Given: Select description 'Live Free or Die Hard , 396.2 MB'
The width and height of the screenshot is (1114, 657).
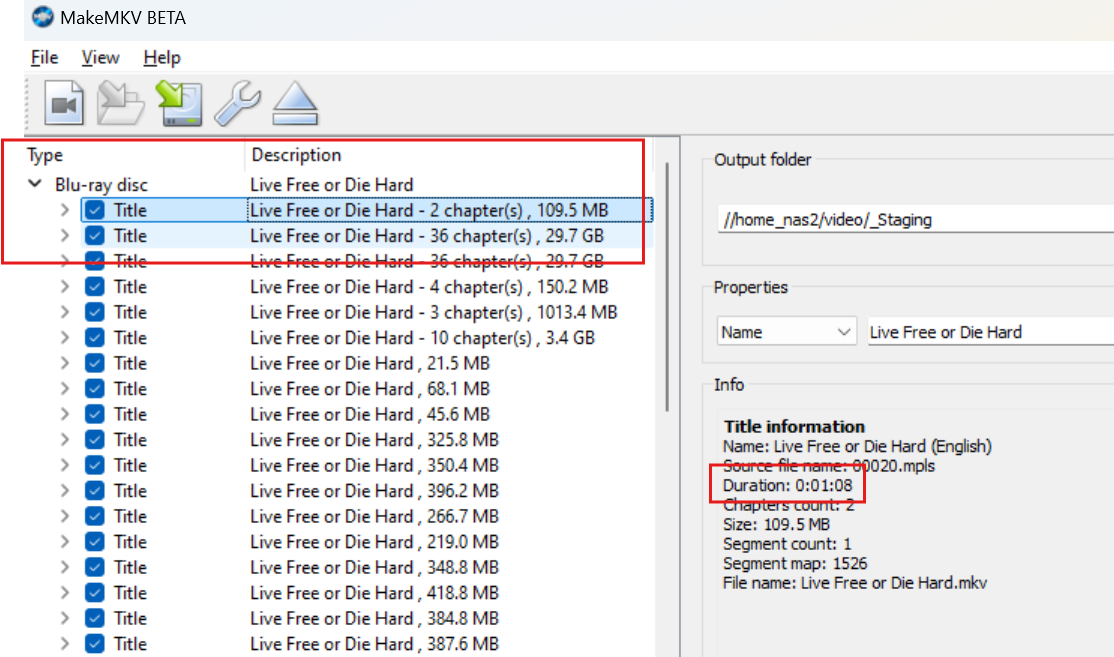Looking at the screenshot, I should pyautogui.click(x=374, y=492).
